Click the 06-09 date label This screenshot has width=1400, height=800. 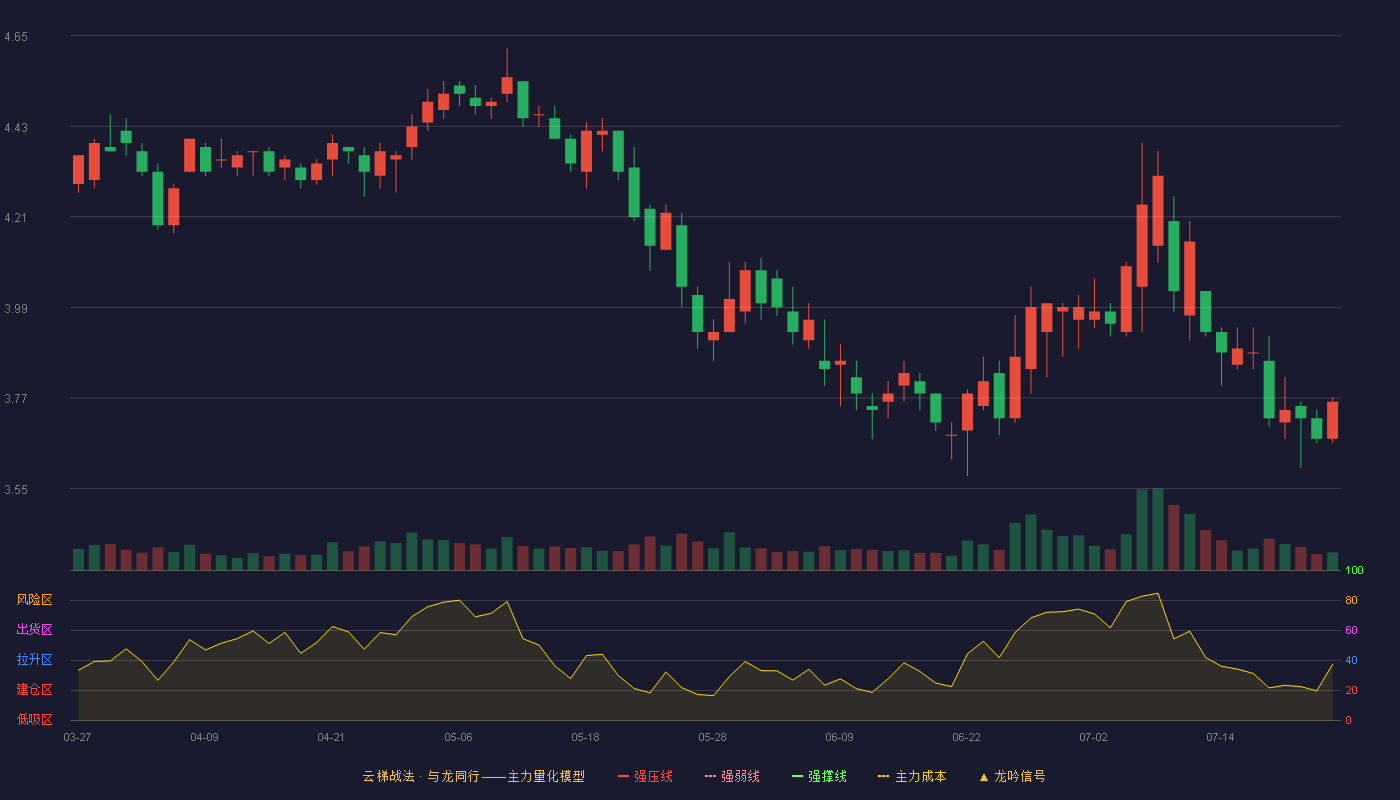pyautogui.click(x=839, y=737)
